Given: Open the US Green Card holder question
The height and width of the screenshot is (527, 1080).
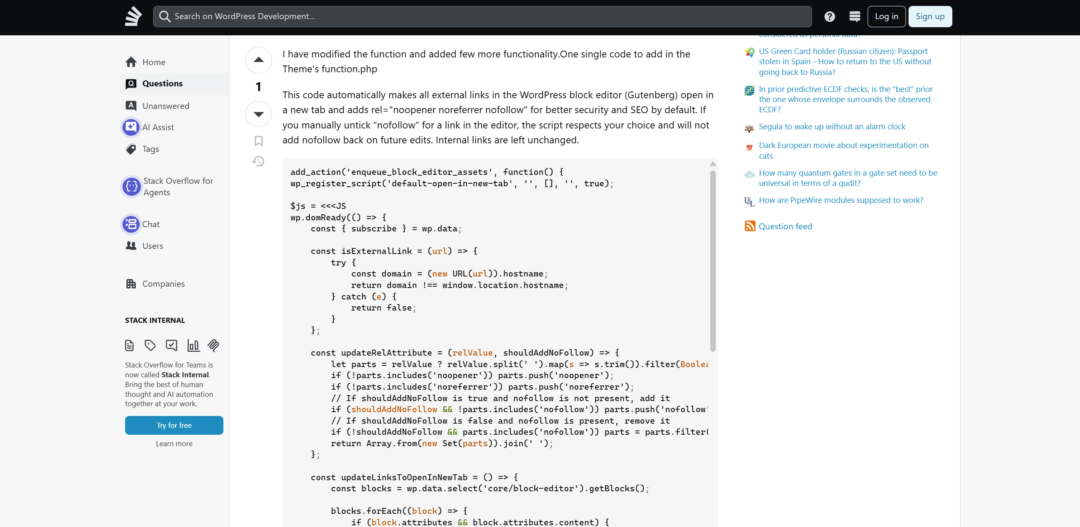Looking at the screenshot, I should click(844, 61).
